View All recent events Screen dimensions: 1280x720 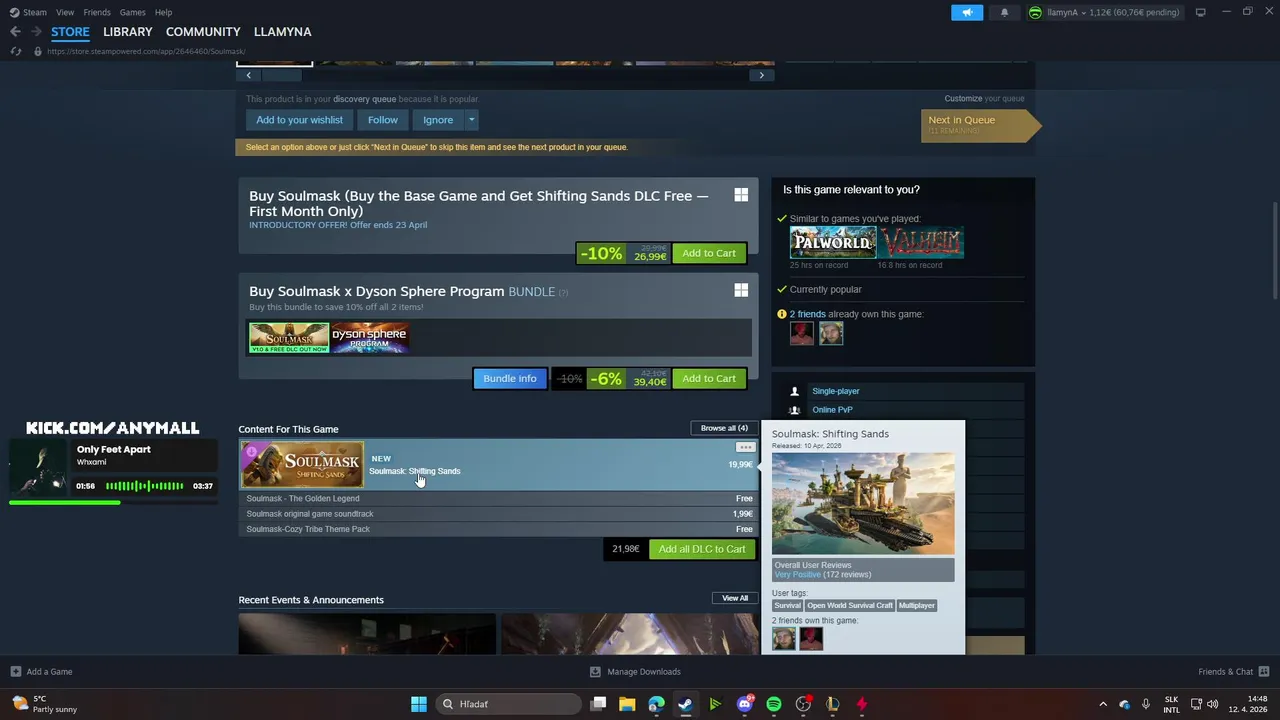735,598
